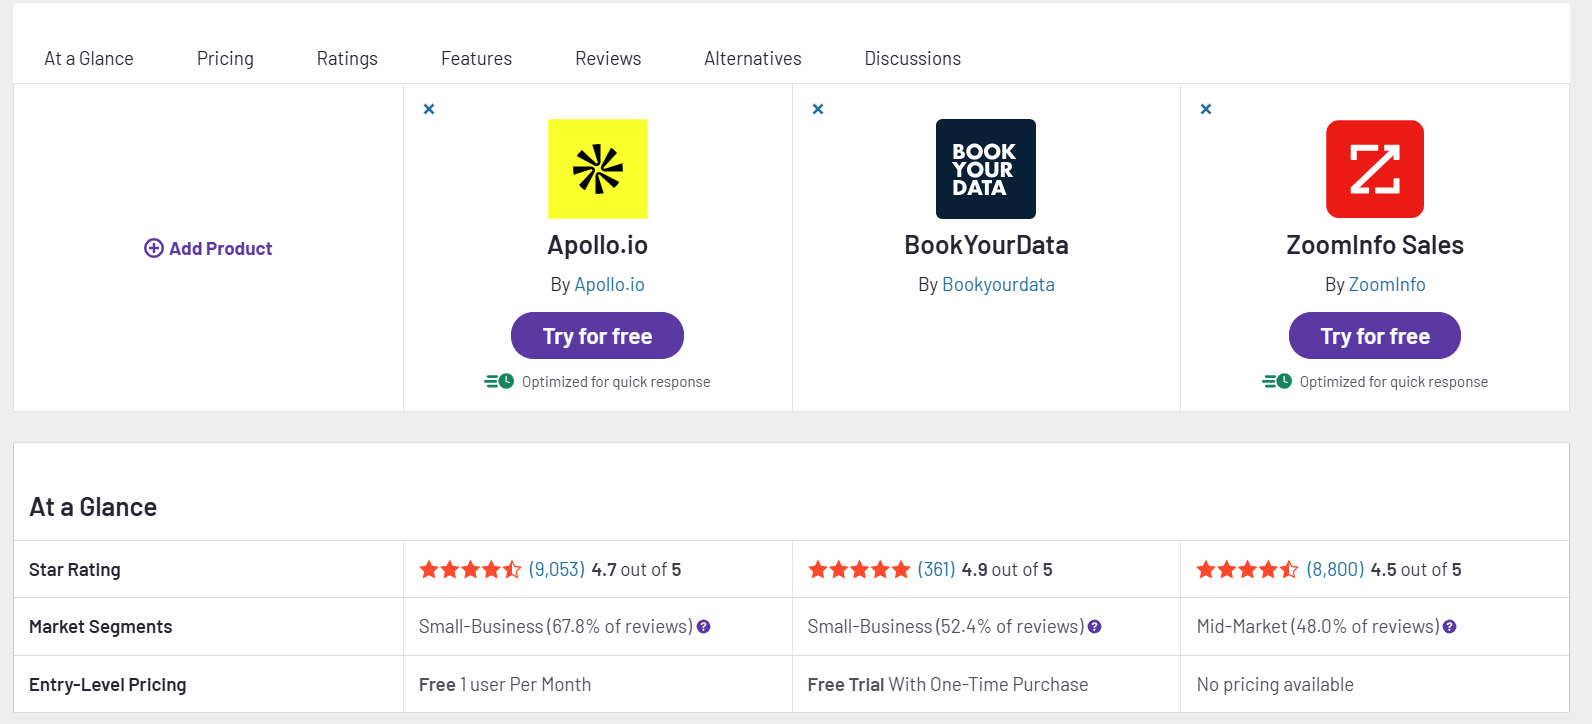This screenshot has width=1592, height=724.
Task: Open Small-Business 67.8% help tooltip icon
Action: (704, 627)
